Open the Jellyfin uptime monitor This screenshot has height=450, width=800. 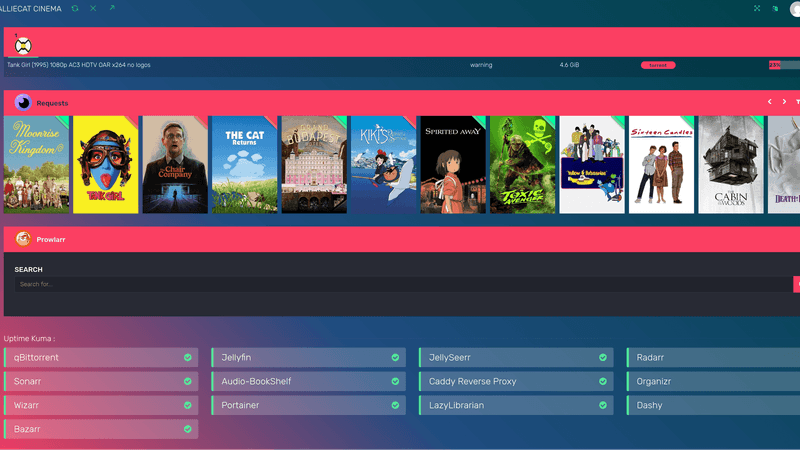click(x=309, y=358)
